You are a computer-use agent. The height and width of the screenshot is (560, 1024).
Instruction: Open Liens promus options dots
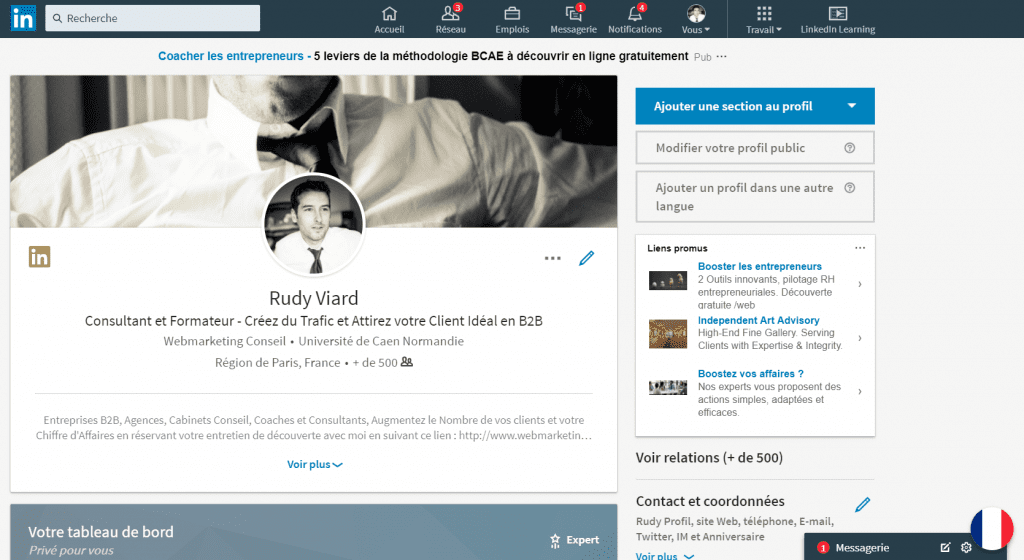point(860,248)
